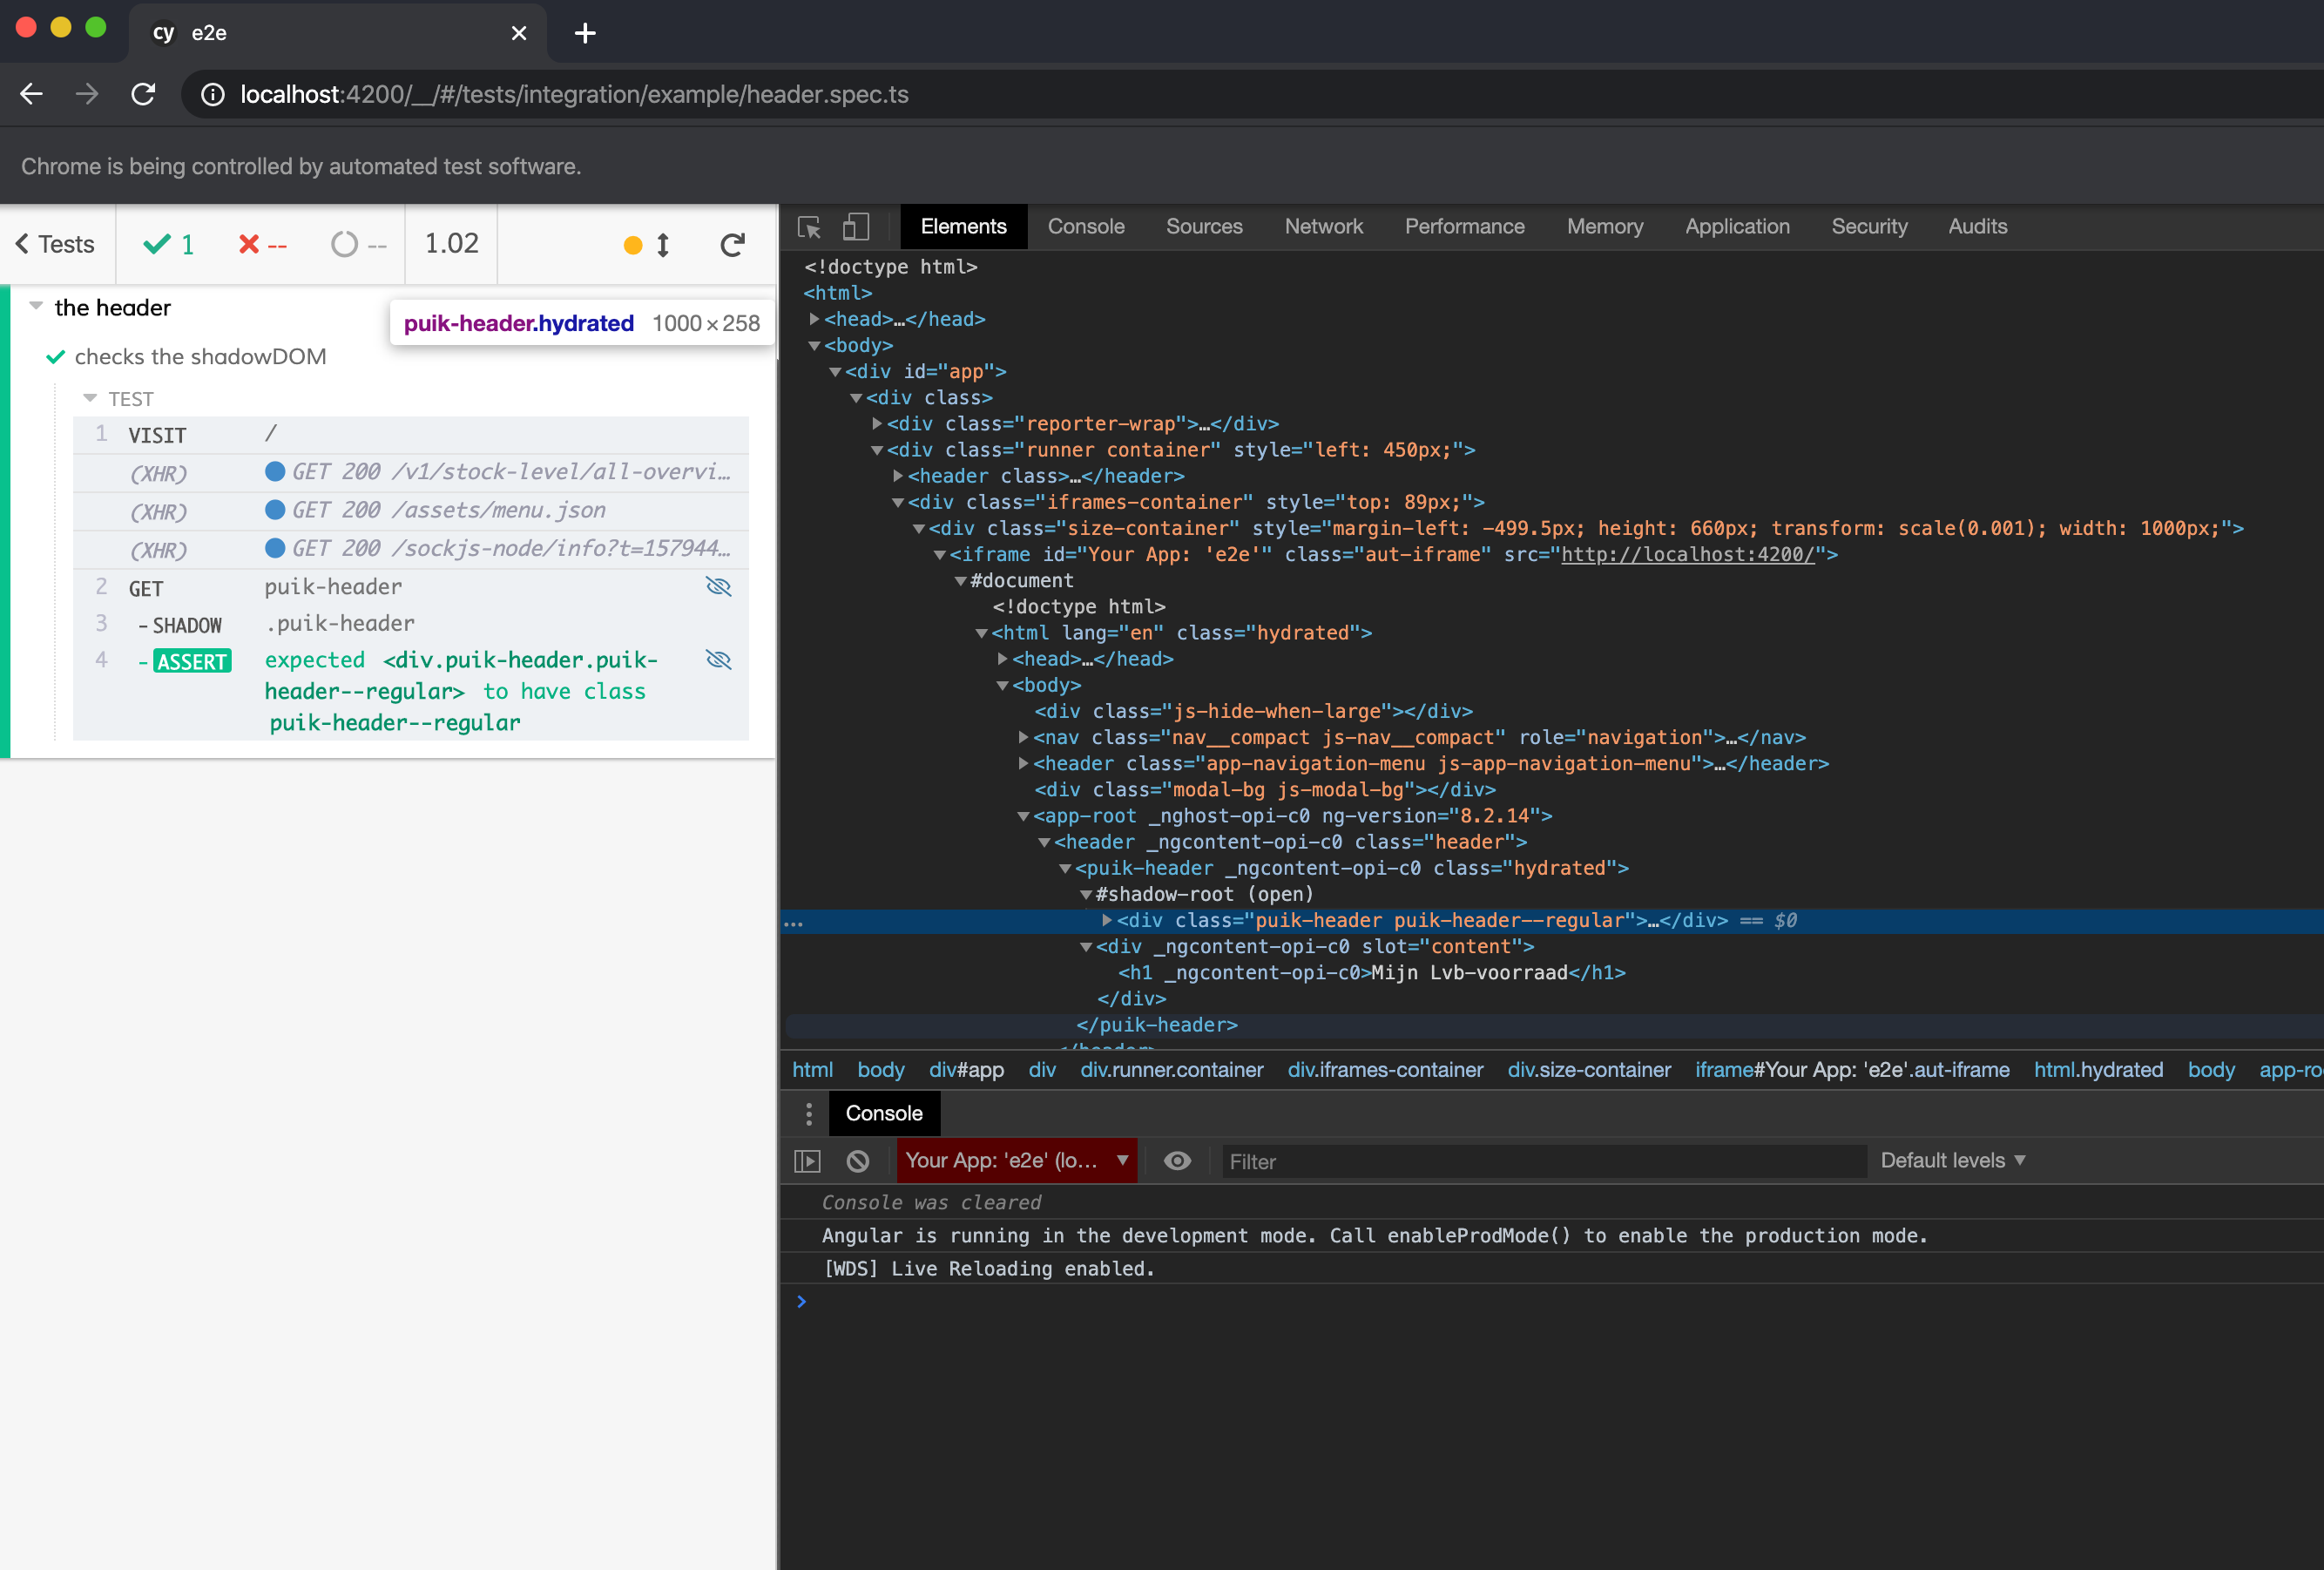Toggle the live expression eye icon
This screenshot has height=1570, width=2324.
(1177, 1161)
